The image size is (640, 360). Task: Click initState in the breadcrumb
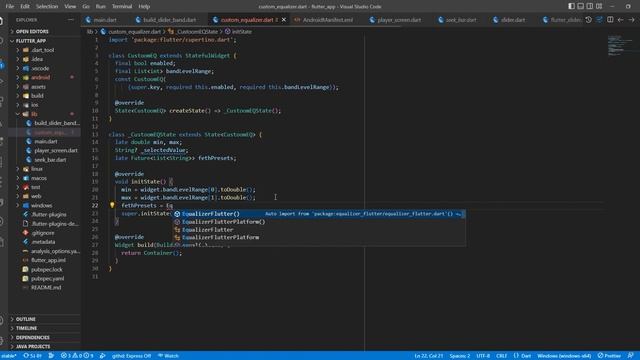click(x=242, y=31)
